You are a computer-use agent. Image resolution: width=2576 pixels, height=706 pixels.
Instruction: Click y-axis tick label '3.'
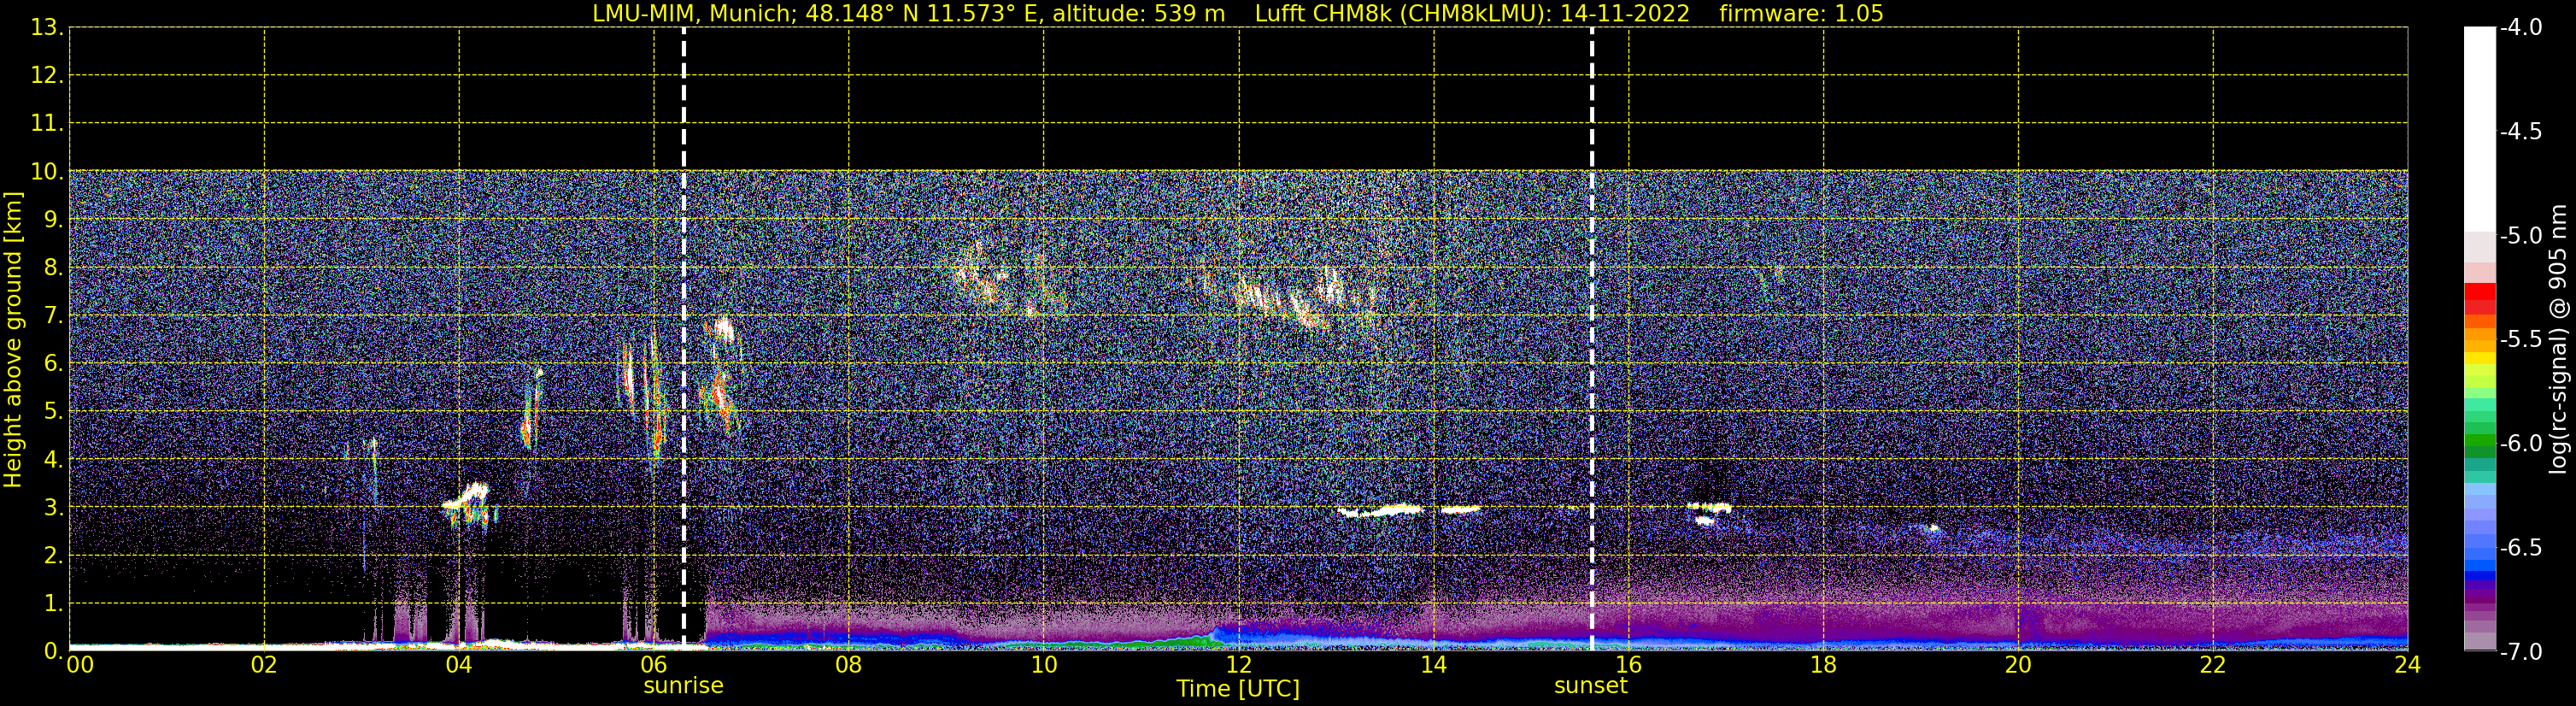pyautogui.click(x=53, y=508)
